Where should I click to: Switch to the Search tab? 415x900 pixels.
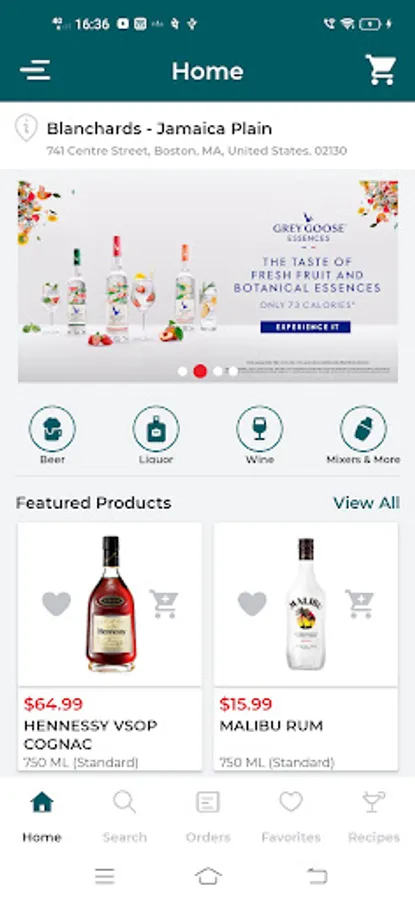pos(125,816)
